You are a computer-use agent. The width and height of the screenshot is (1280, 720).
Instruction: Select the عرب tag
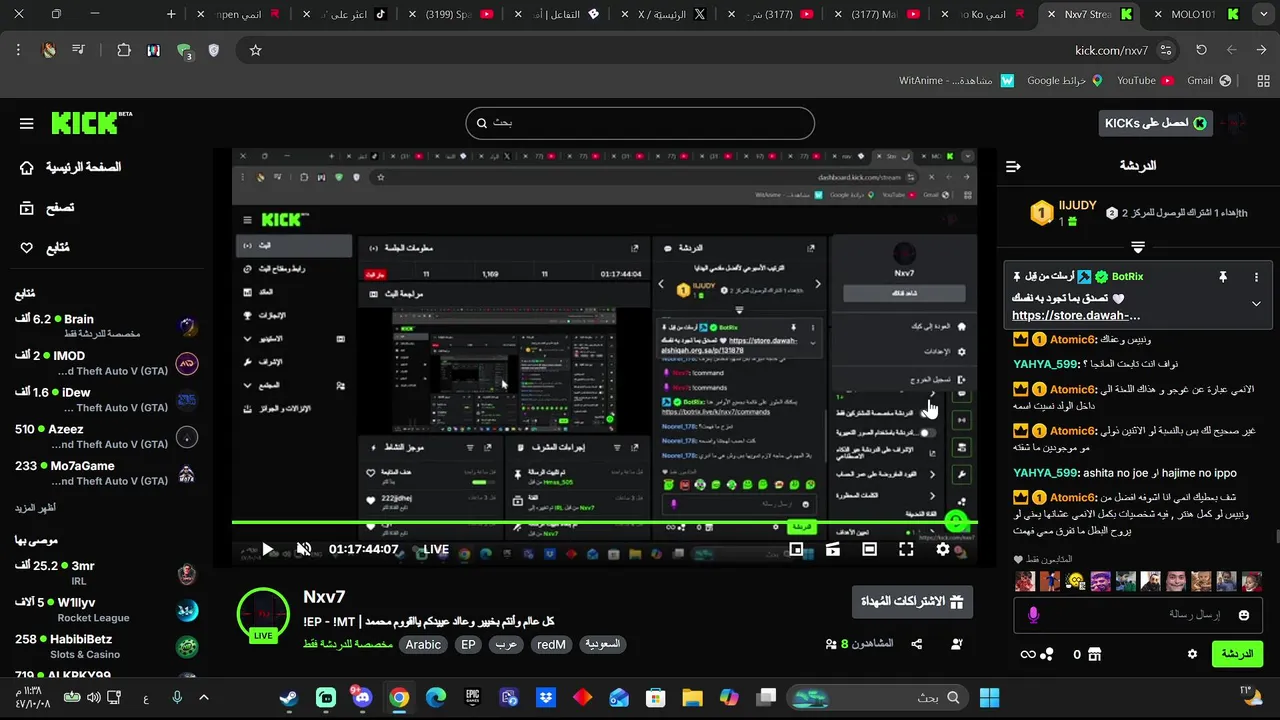coord(506,645)
